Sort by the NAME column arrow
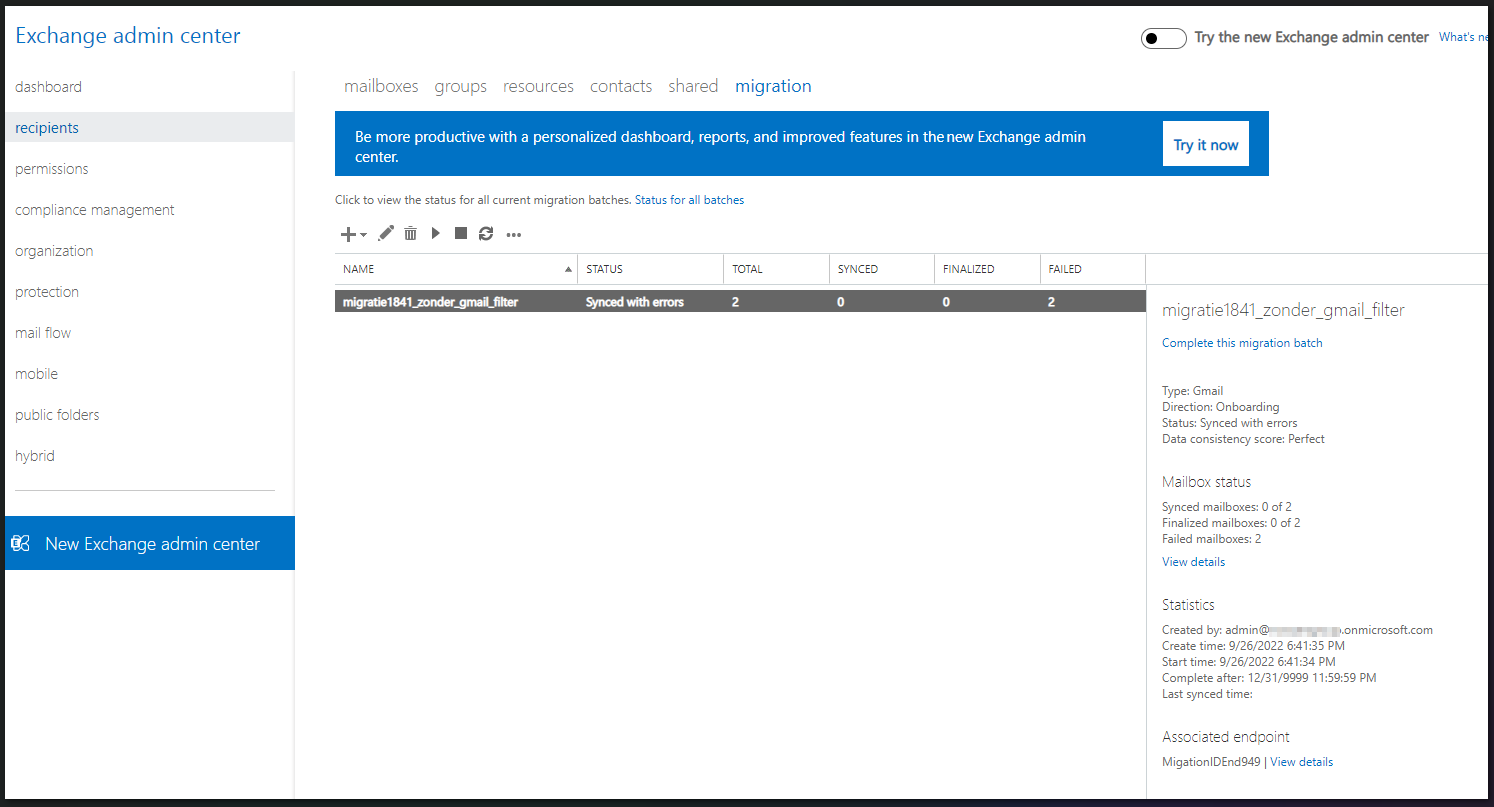Screen dimensions: 1494x807 (x=569, y=269)
